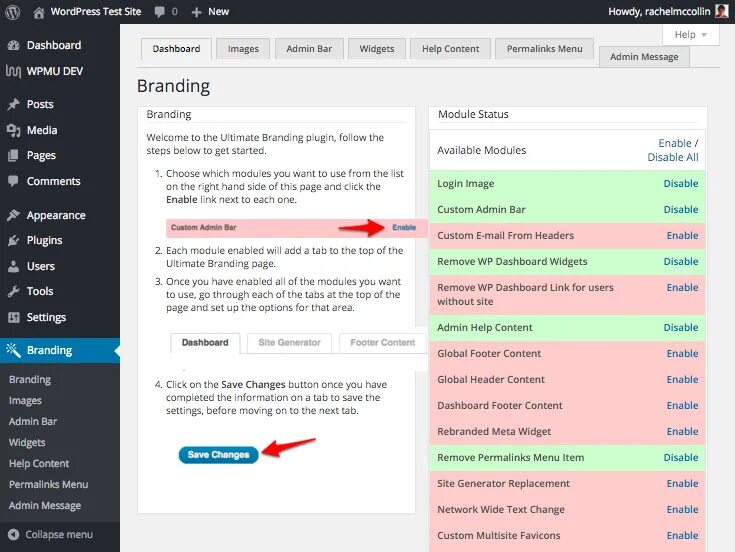
Task: Disable Remove Permalinks Menu Item module
Action: [681, 458]
